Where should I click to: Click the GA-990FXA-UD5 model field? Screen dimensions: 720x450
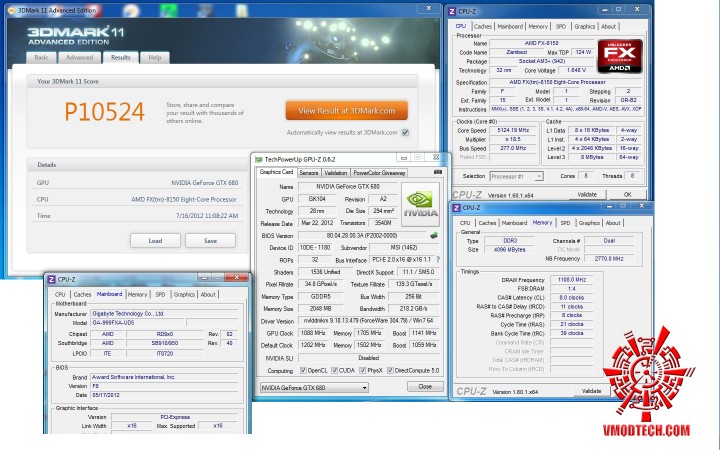point(138,323)
